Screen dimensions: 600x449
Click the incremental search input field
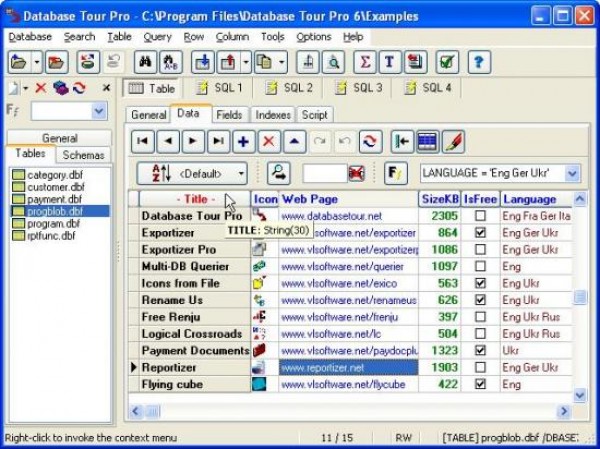[324, 174]
